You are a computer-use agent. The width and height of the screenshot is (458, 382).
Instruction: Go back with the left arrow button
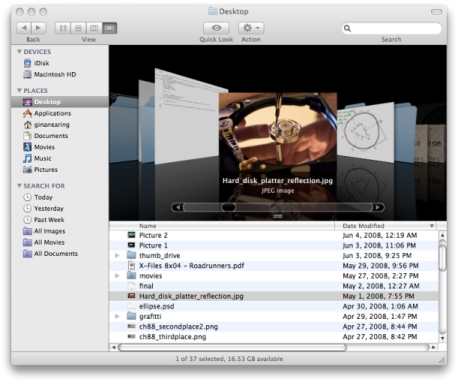24,28
